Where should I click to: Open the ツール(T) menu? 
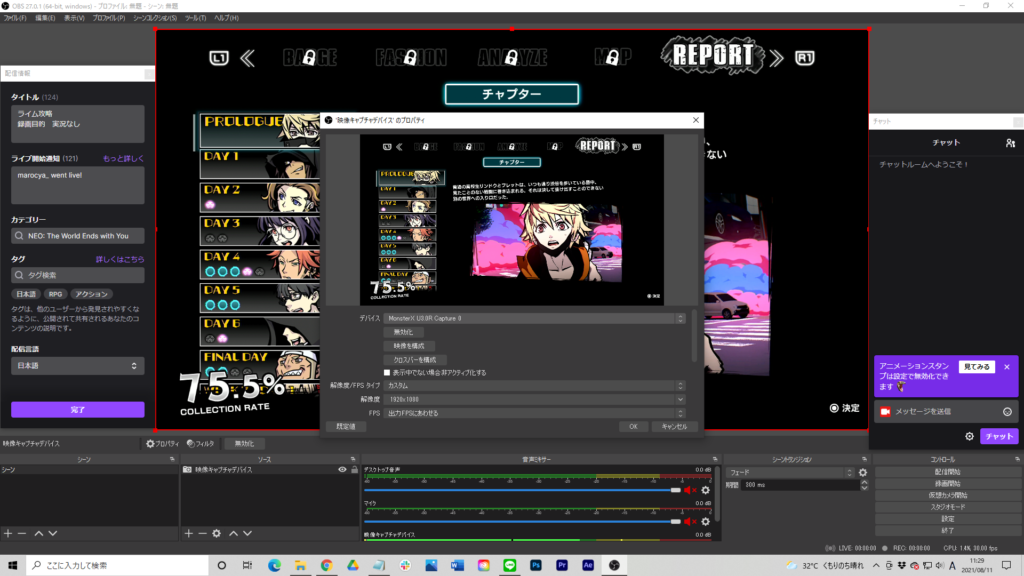tap(195, 18)
